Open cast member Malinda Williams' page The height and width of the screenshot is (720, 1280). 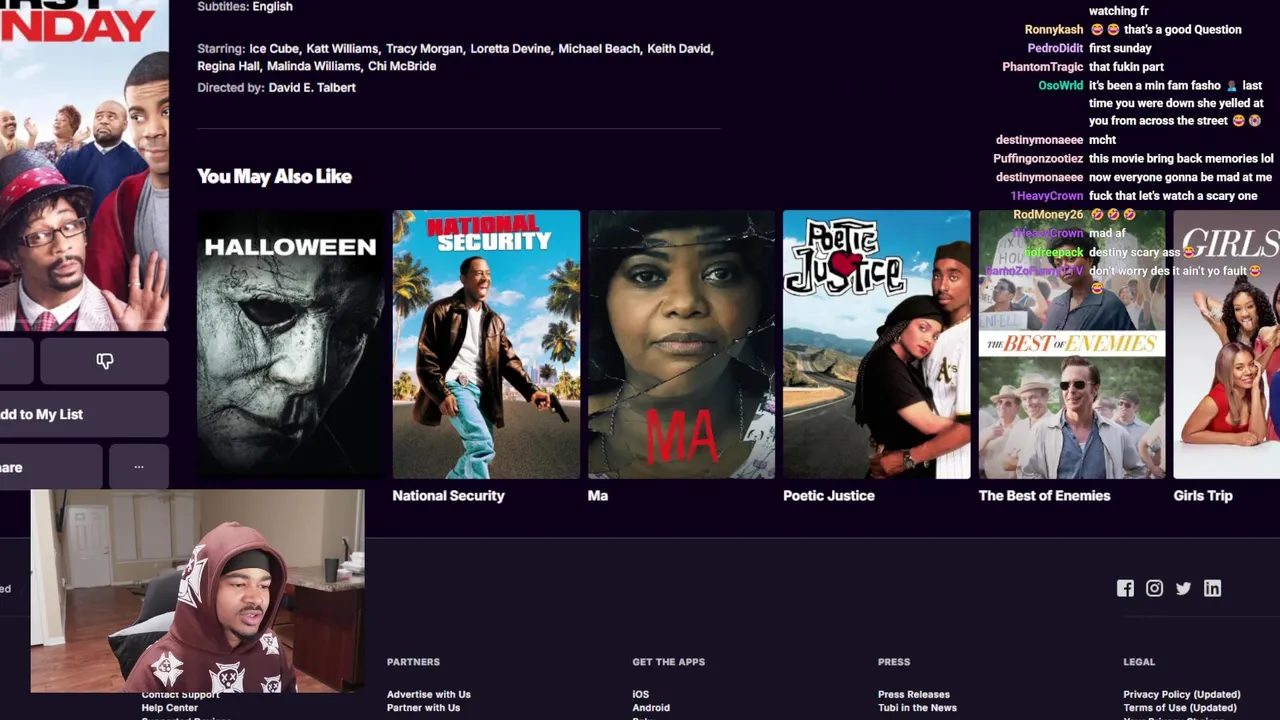(314, 66)
